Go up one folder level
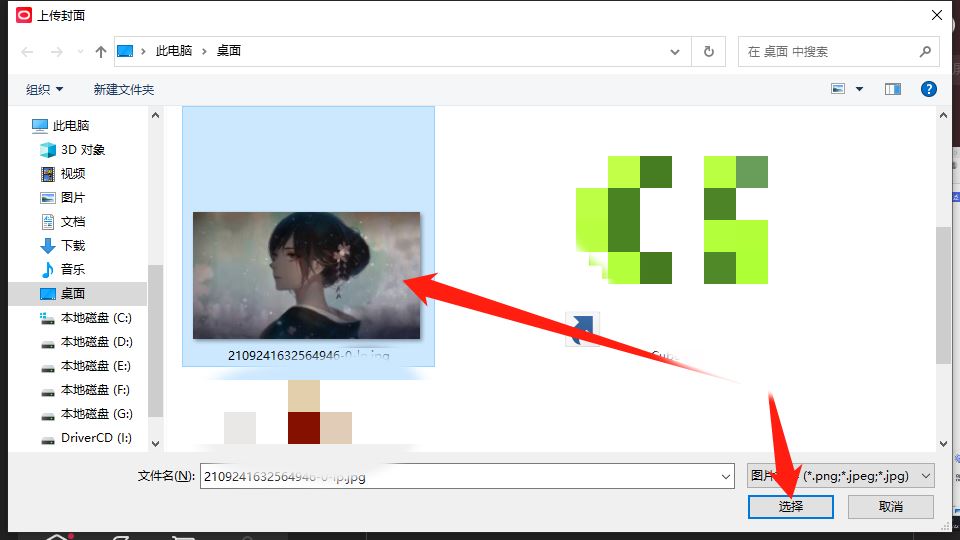The image size is (960, 540). pyautogui.click(x=101, y=52)
